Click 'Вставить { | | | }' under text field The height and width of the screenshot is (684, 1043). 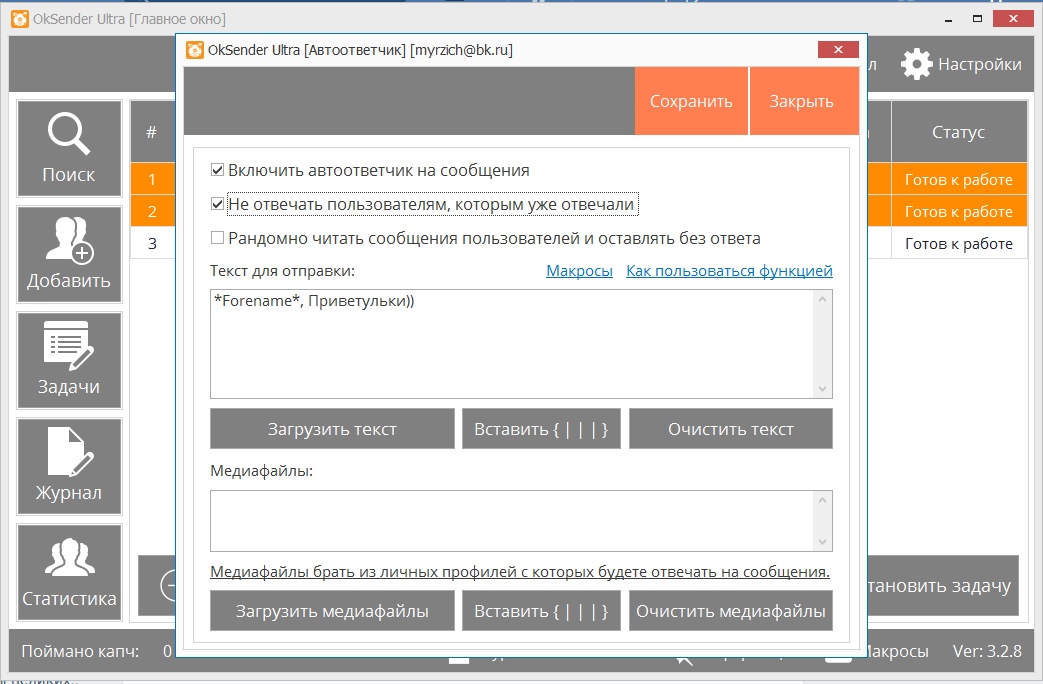(x=541, y=429)
